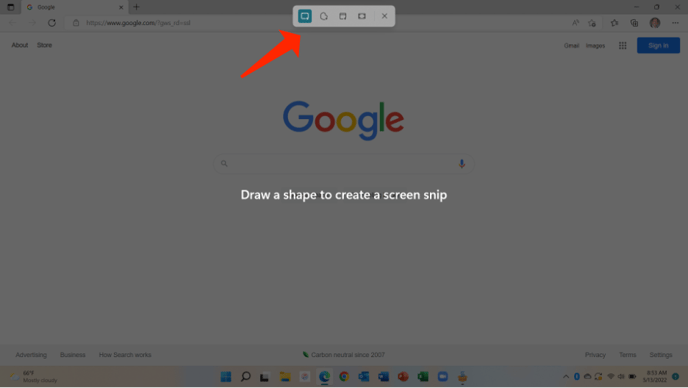Screen dimensions: 688x388
Task: Open volume tray icon
Action: pos(621,377)
